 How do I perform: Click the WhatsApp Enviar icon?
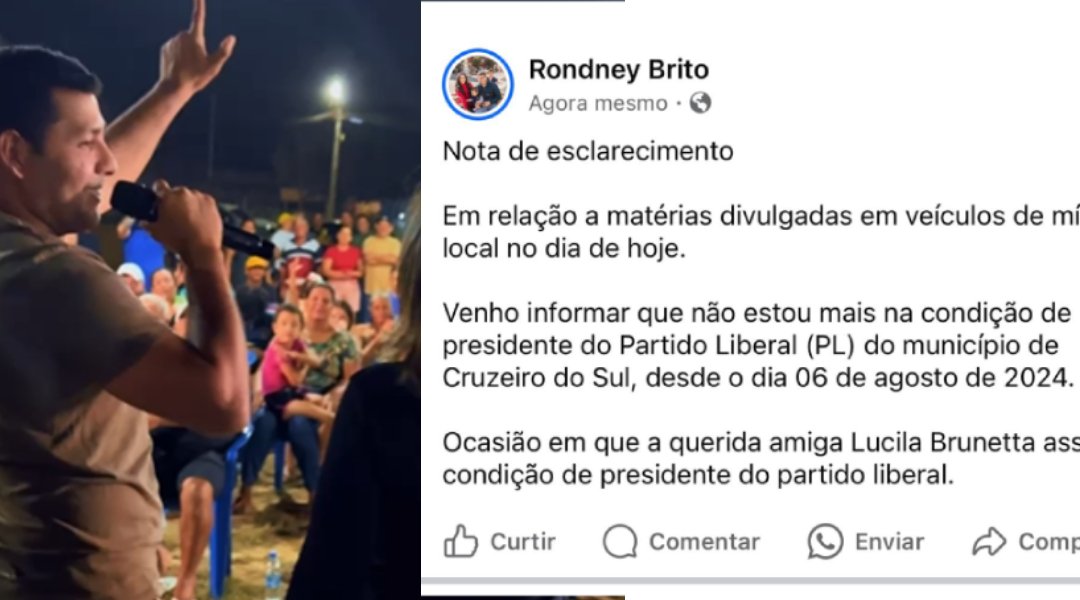point(825,541)
